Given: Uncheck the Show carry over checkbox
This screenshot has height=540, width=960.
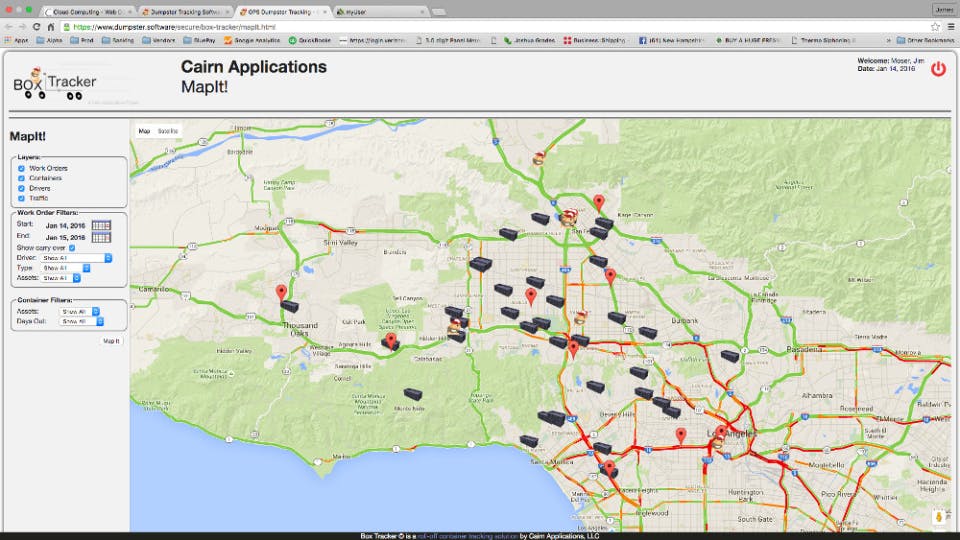Looking at the screenshot, I should click(72, 248).
